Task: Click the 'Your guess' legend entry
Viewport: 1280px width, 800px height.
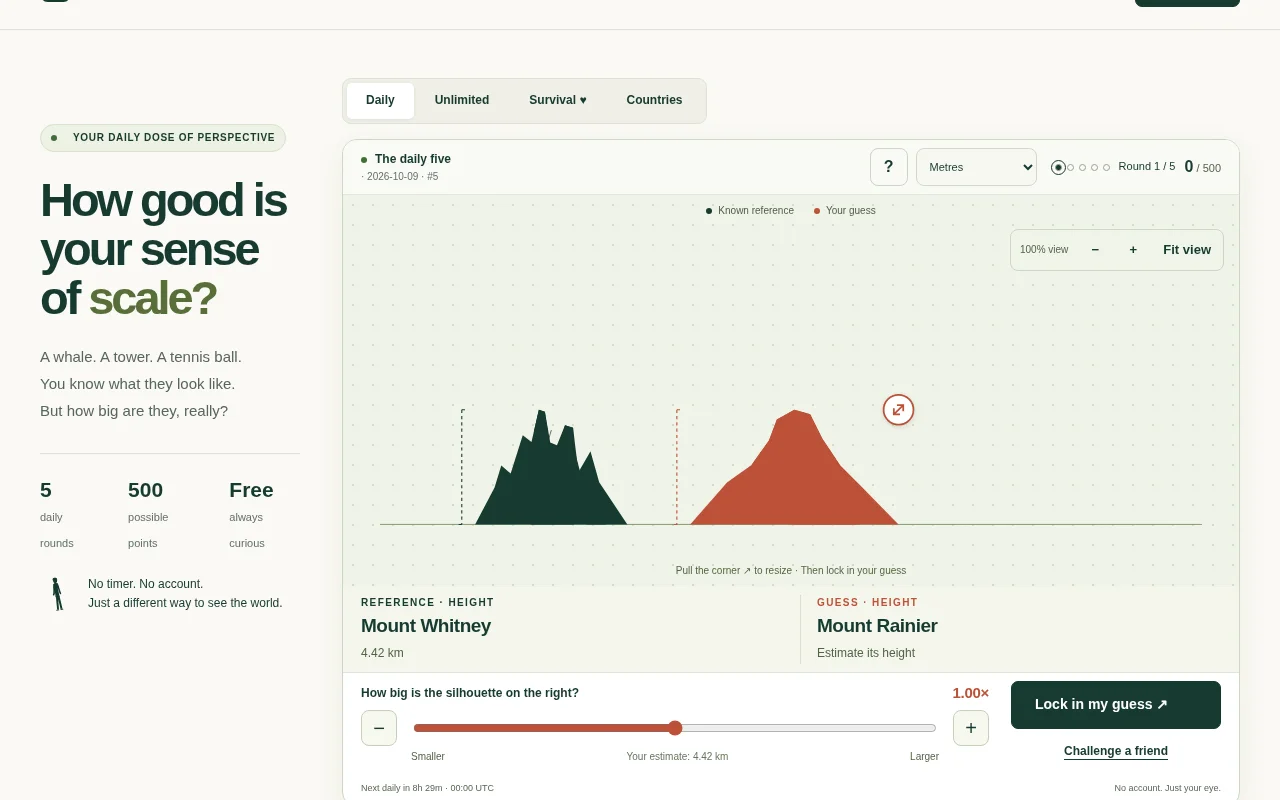Action: 845,211
